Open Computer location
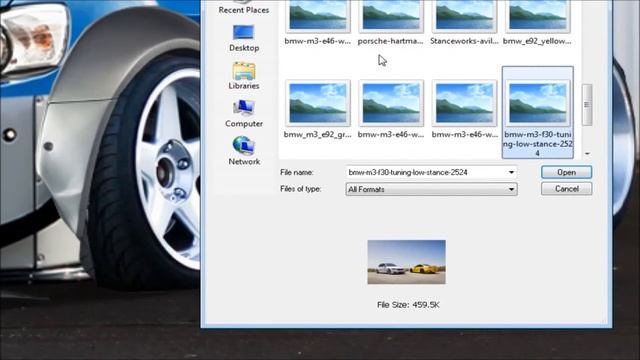The image size is (640, 360). 244,113
